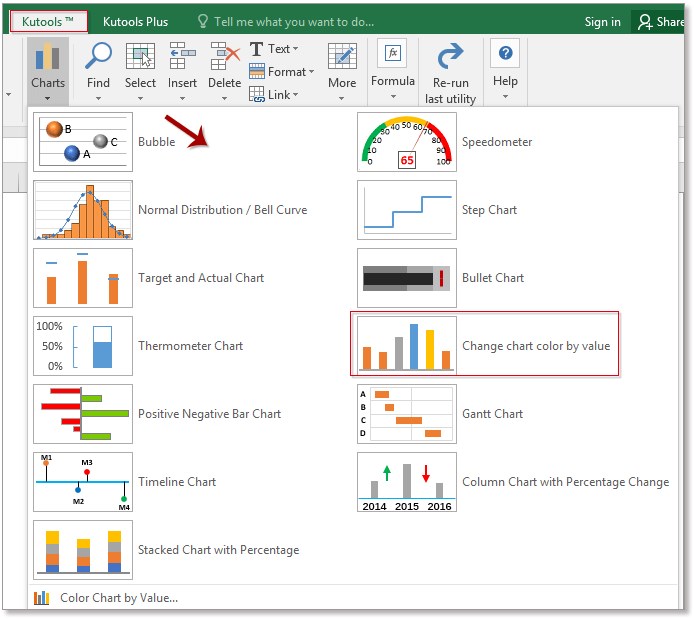Screen dimensions: 694x619
Task: Click the Re-run last utility arrow
Action: (450, 56)
